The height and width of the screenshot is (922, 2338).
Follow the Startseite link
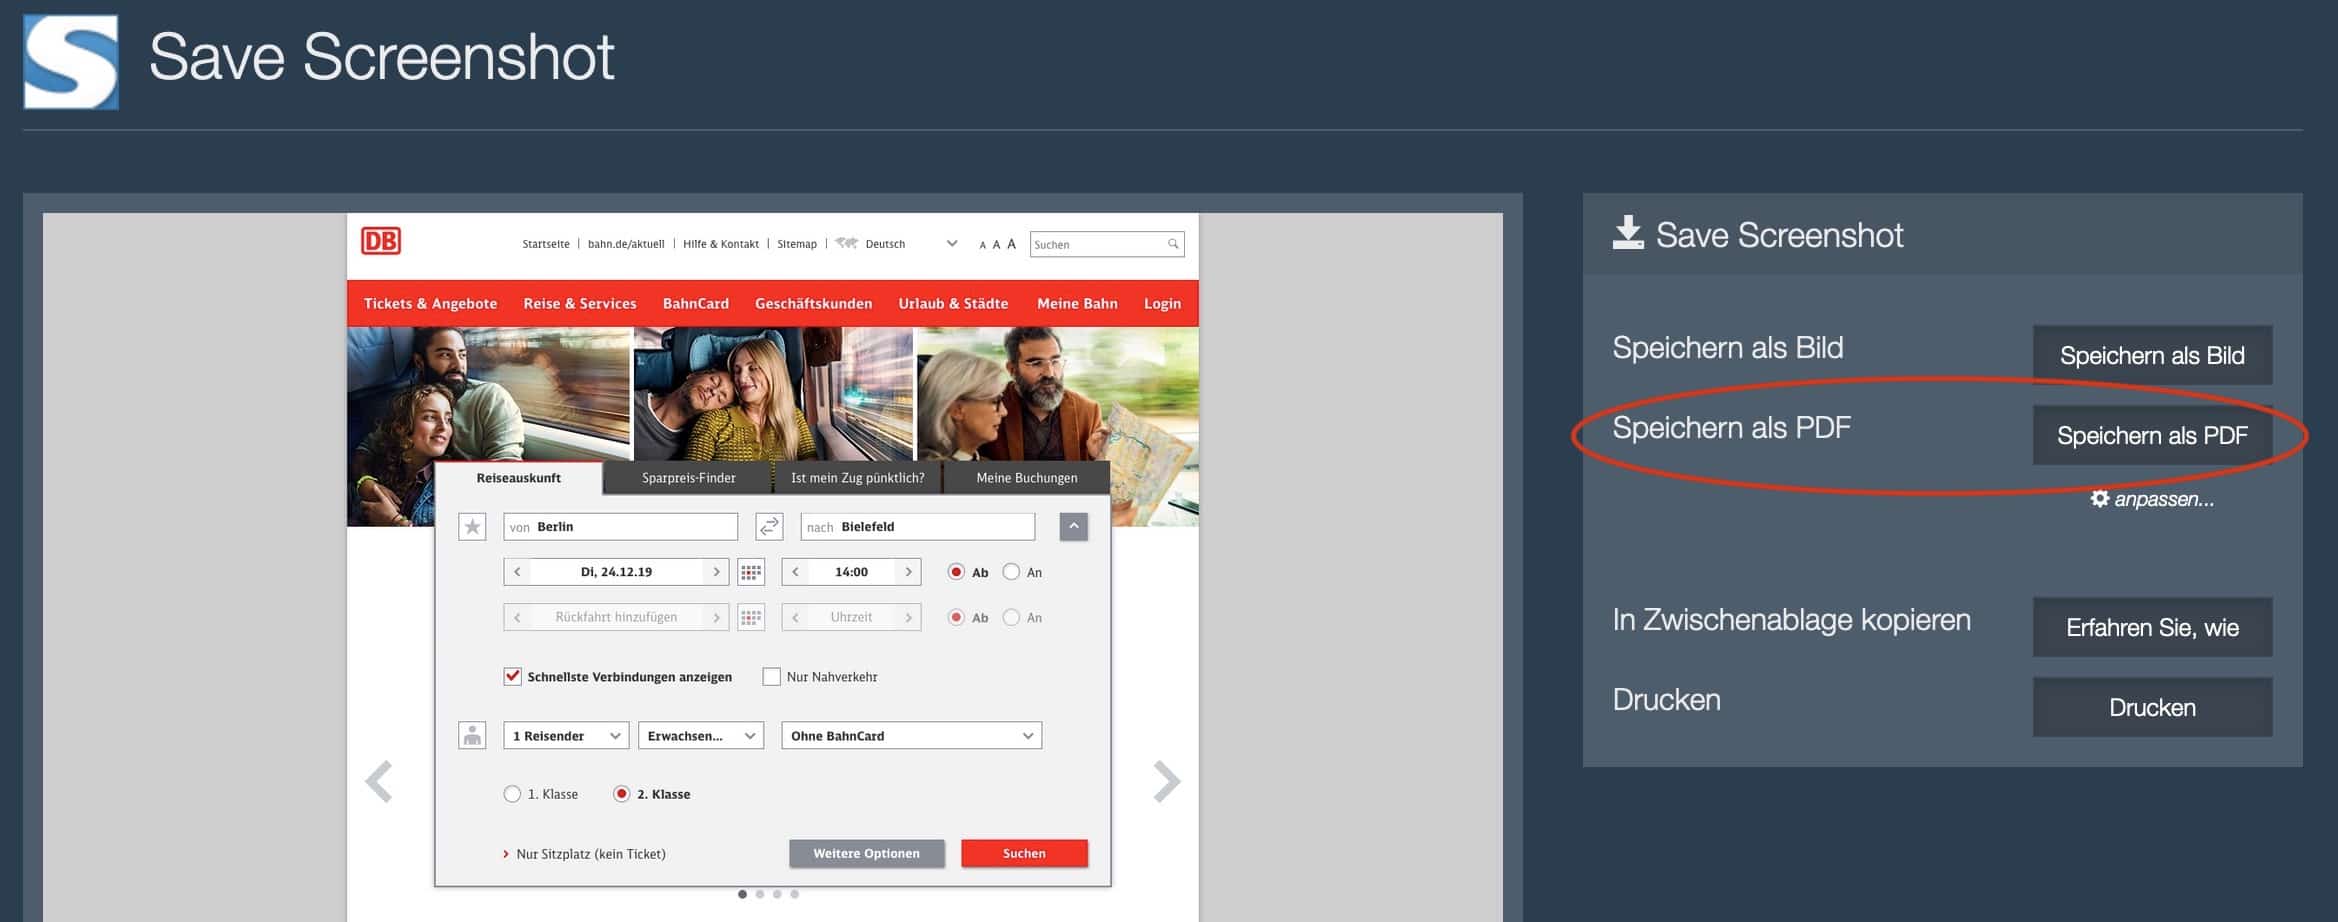[x=546, y=244]
